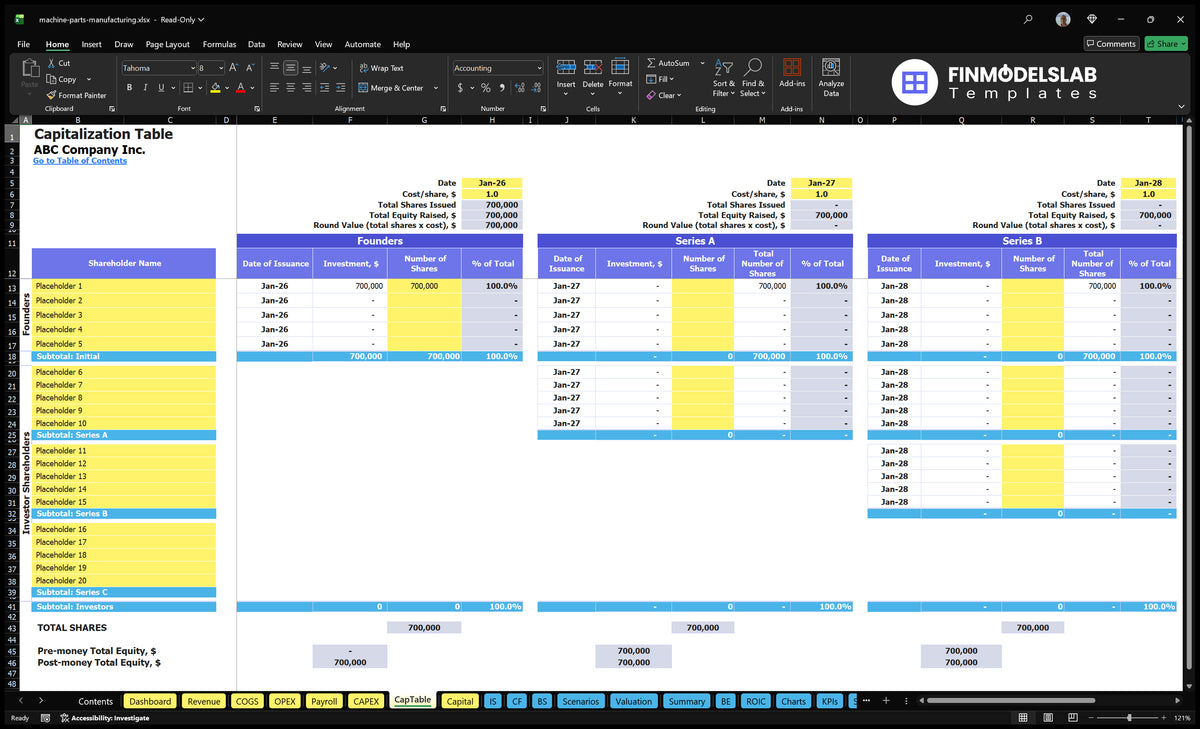The image size is (1200, 729).
Task: Apply the accounting dollar format icon
Action: point(460,88)
